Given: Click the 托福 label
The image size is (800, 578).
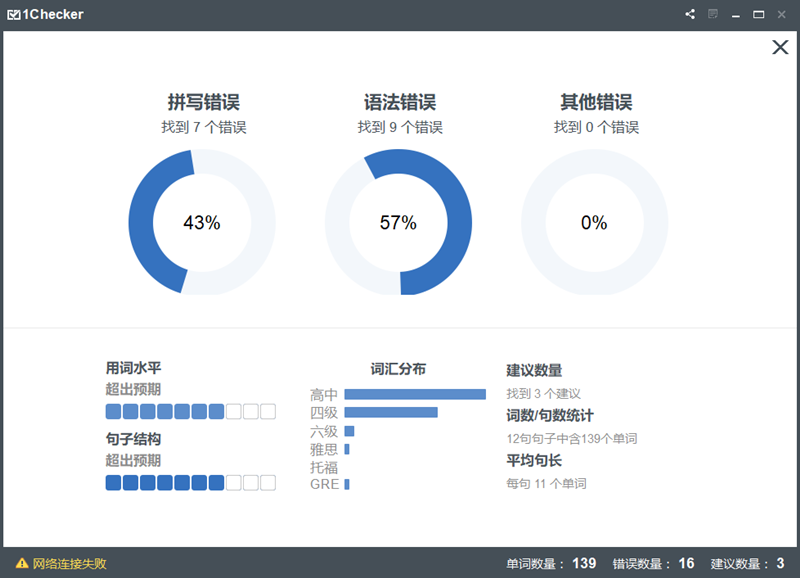Looking at the screenshot, I should click(324, 467).
